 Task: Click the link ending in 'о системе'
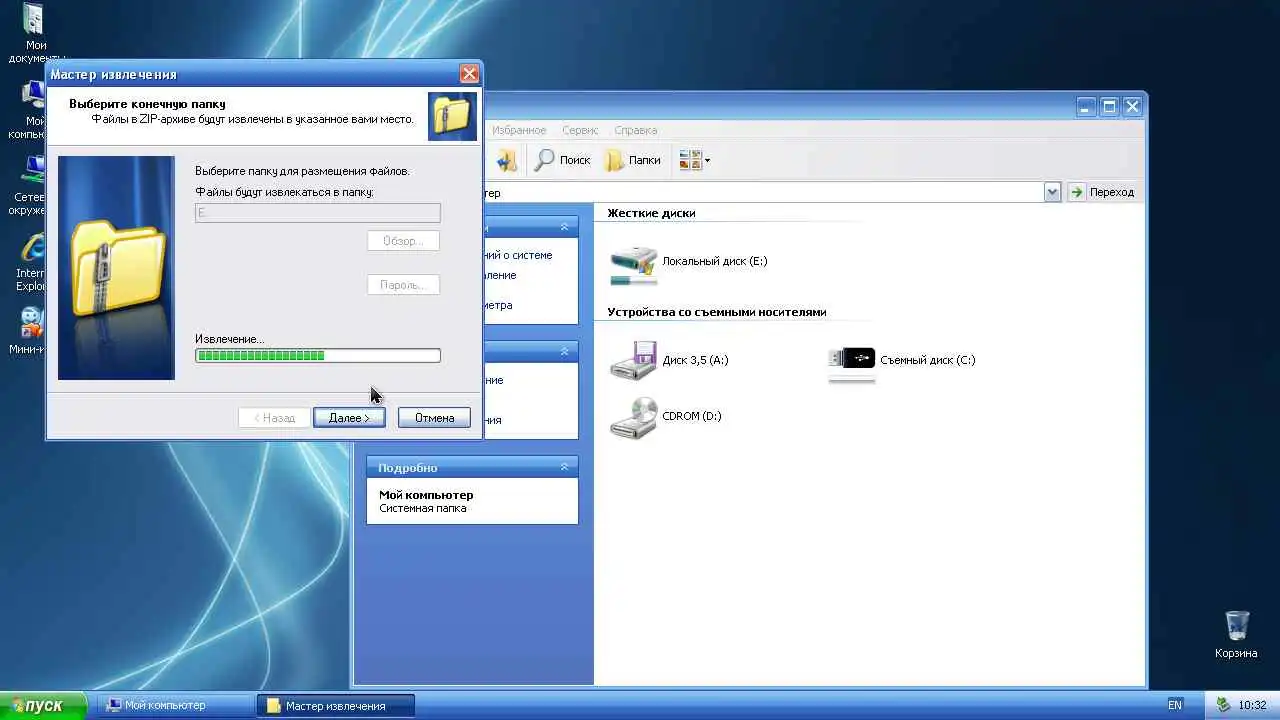click(517, 255)
